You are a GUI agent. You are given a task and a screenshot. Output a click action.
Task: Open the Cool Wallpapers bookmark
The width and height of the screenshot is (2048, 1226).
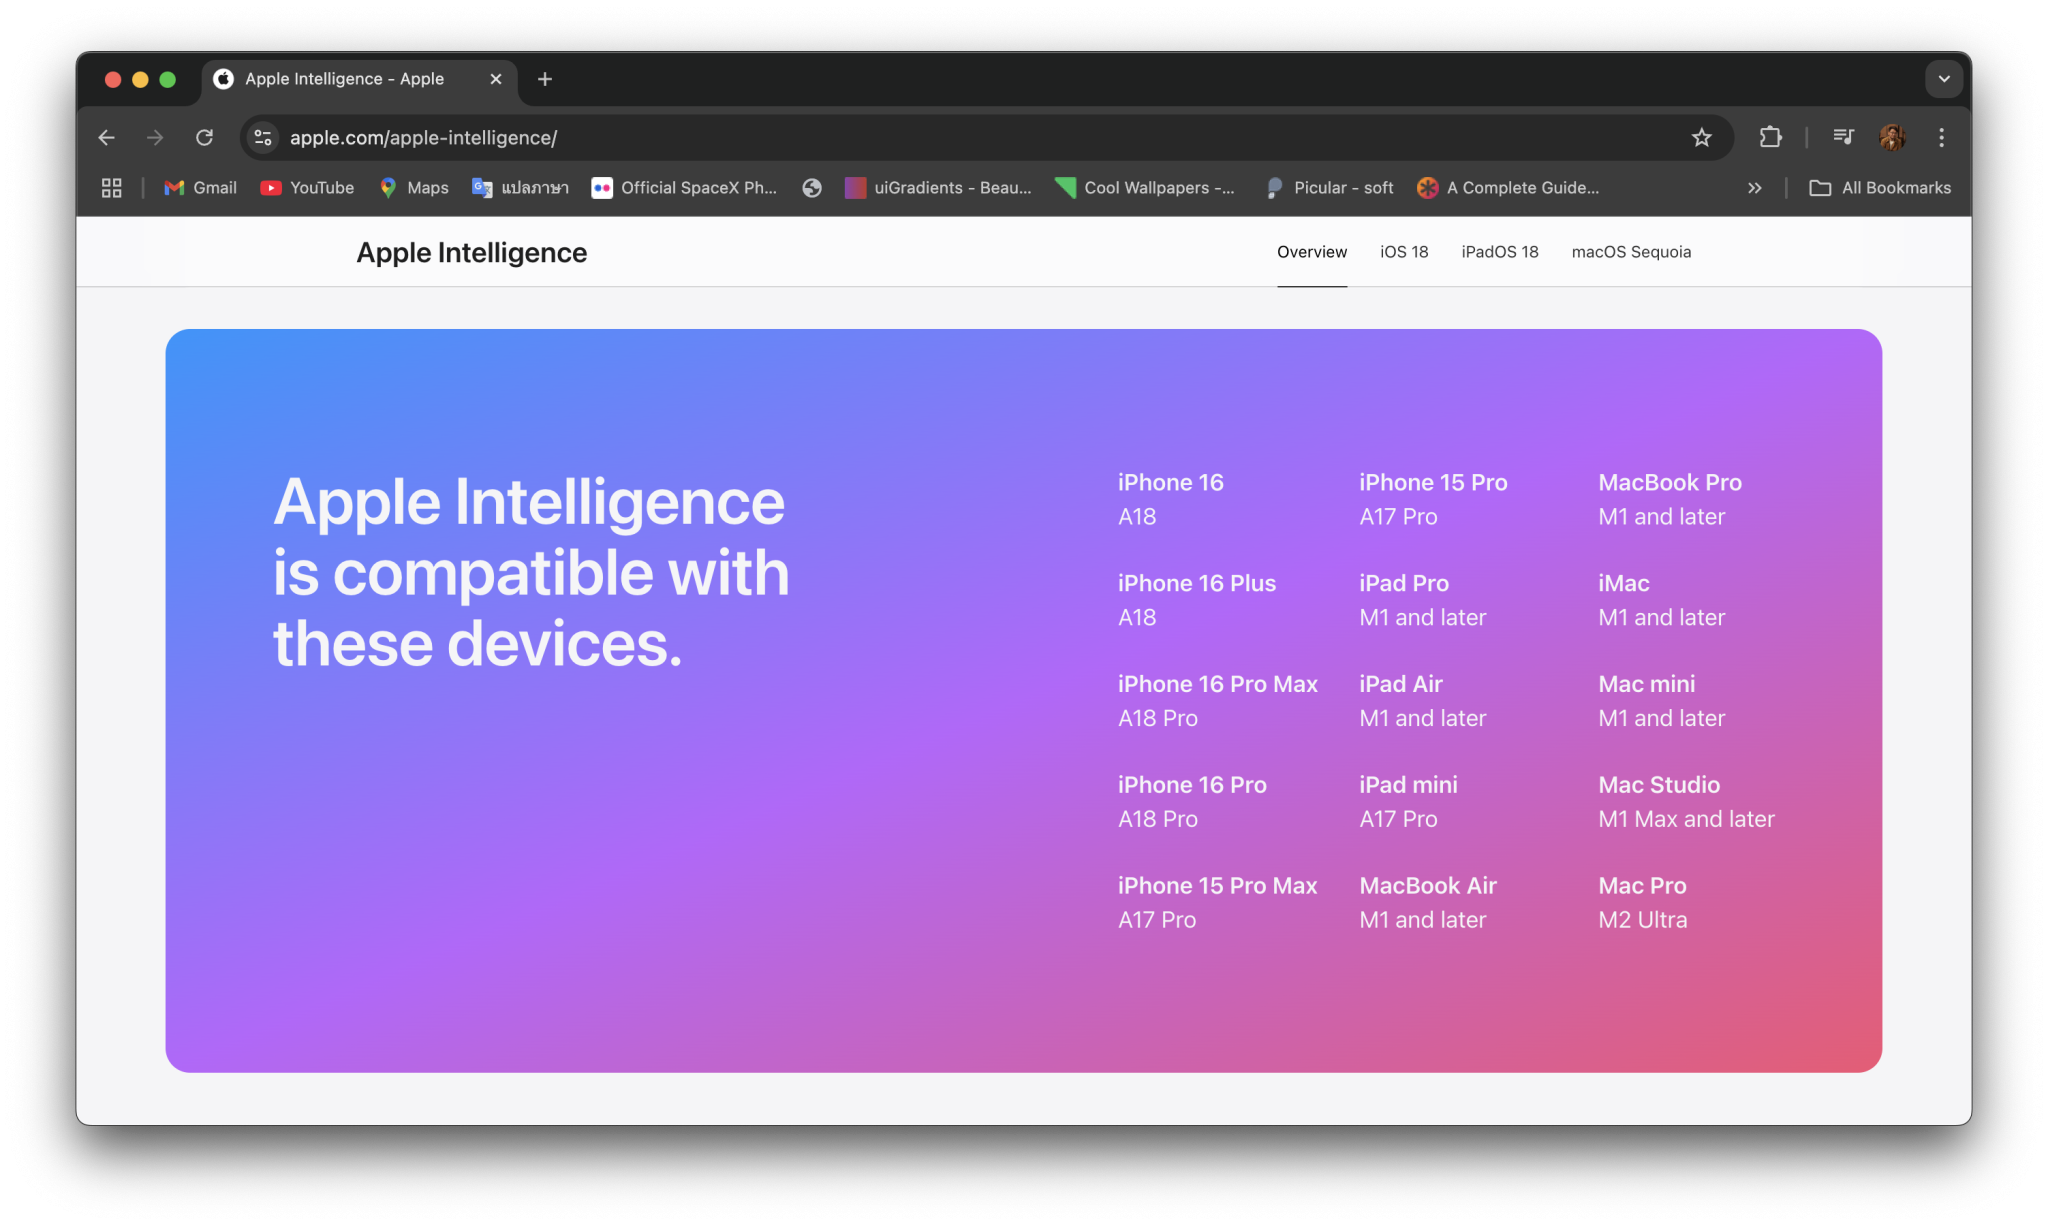coord(1145,188)
